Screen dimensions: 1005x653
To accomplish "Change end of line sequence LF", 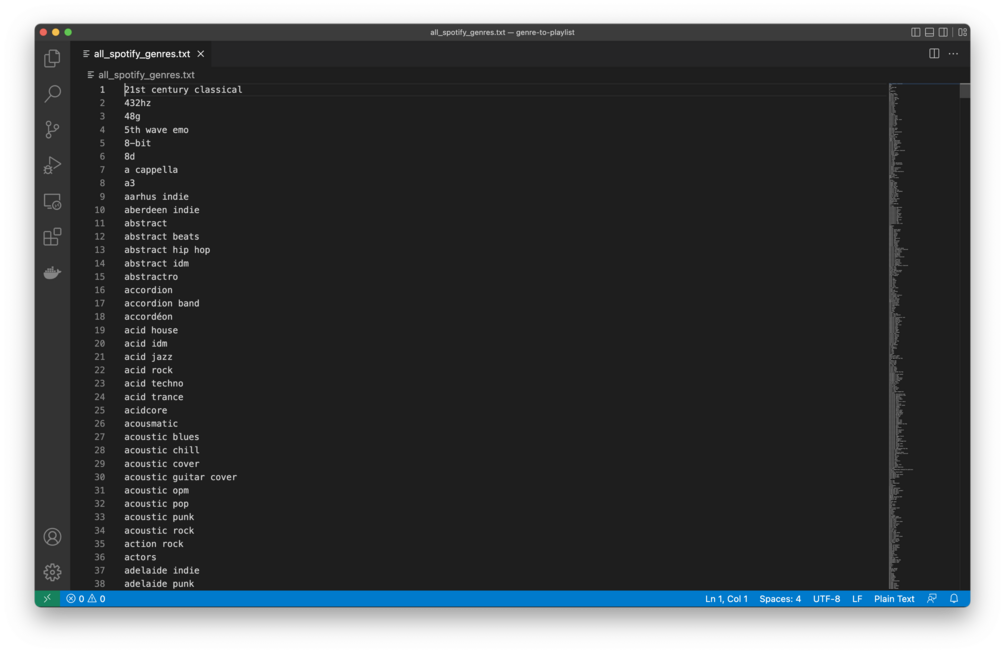I will point(857,599).
